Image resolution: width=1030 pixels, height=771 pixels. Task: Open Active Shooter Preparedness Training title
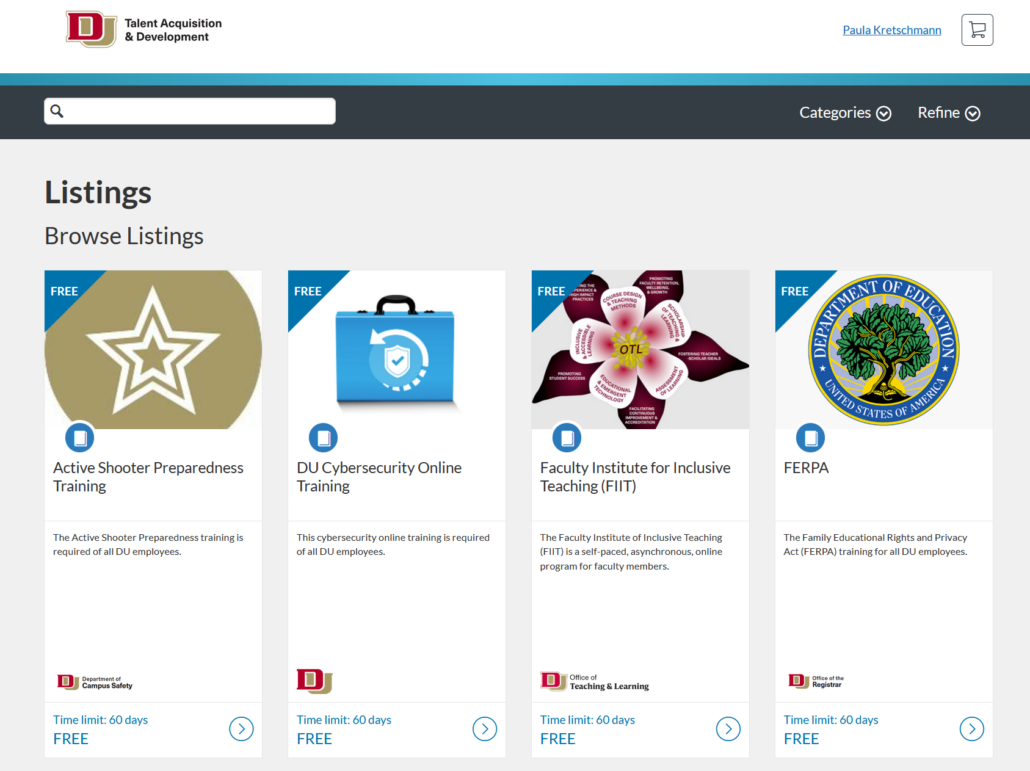pos(148,477)
